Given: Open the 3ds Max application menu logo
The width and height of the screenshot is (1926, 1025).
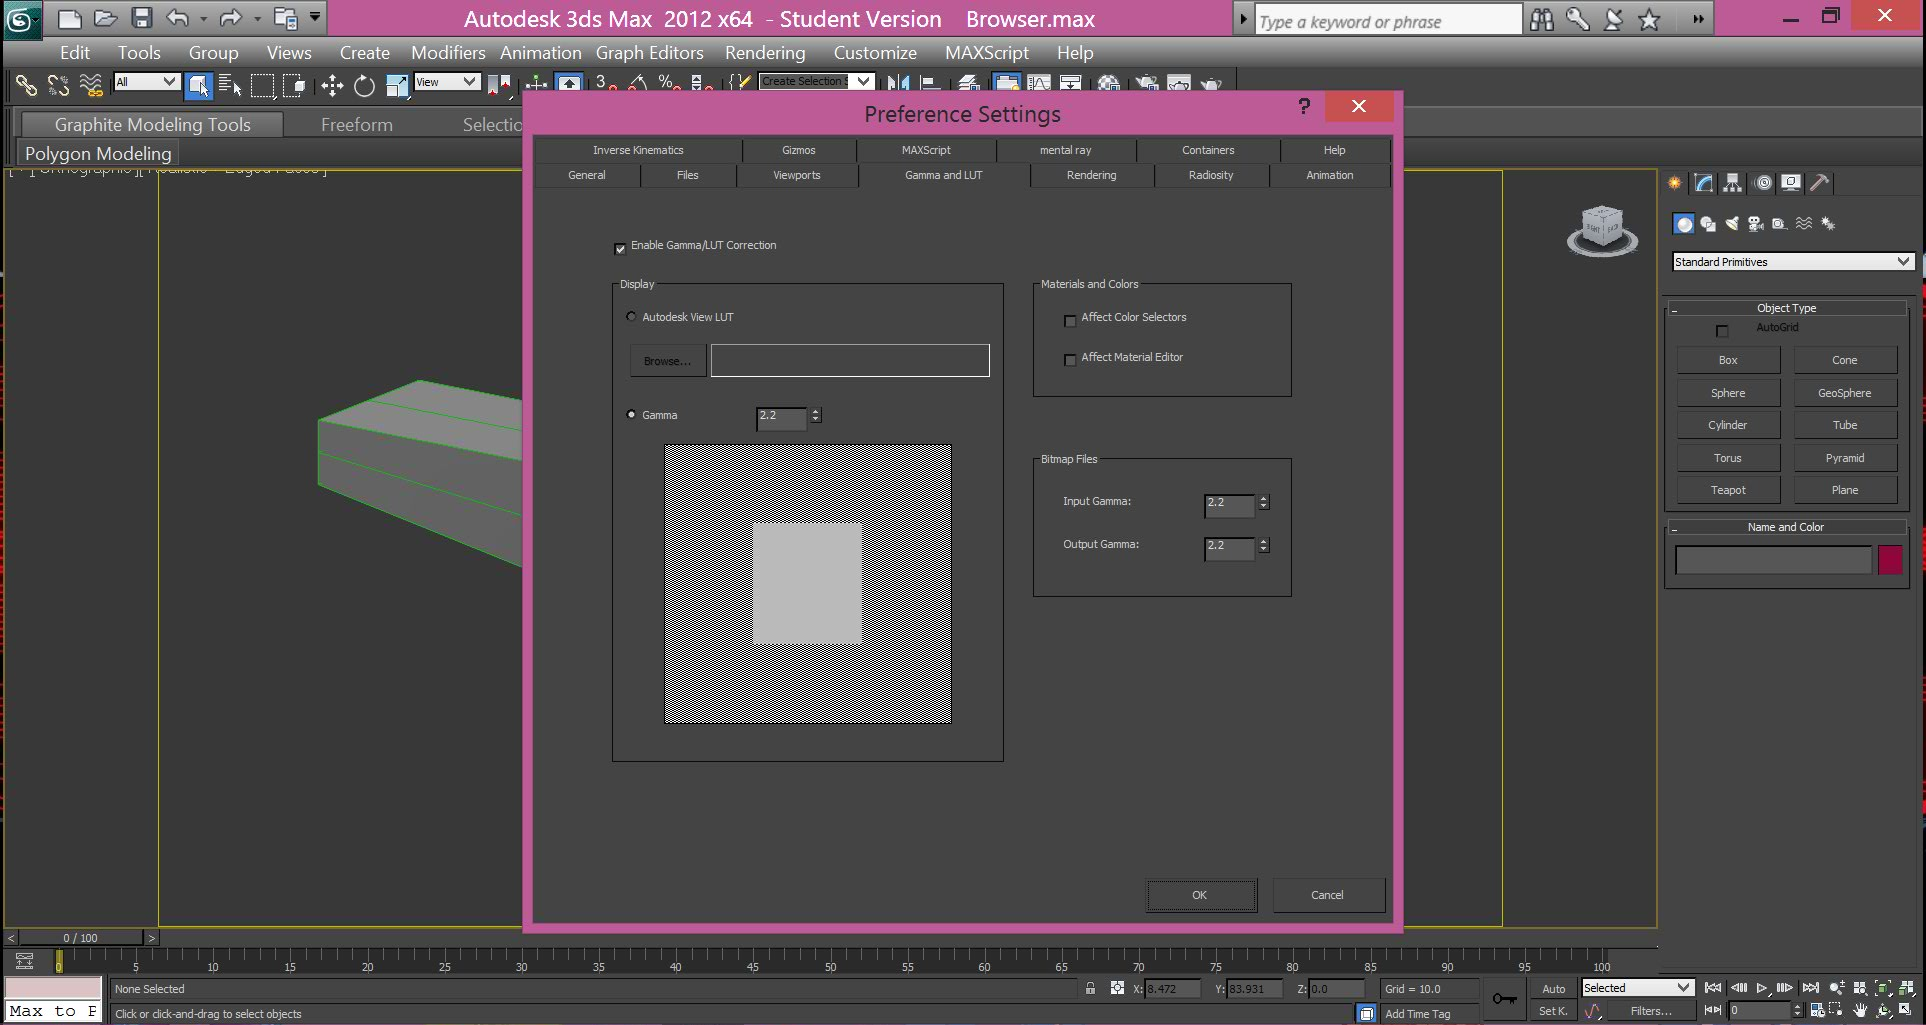Looking at the screenshot, I should [22, 18].
